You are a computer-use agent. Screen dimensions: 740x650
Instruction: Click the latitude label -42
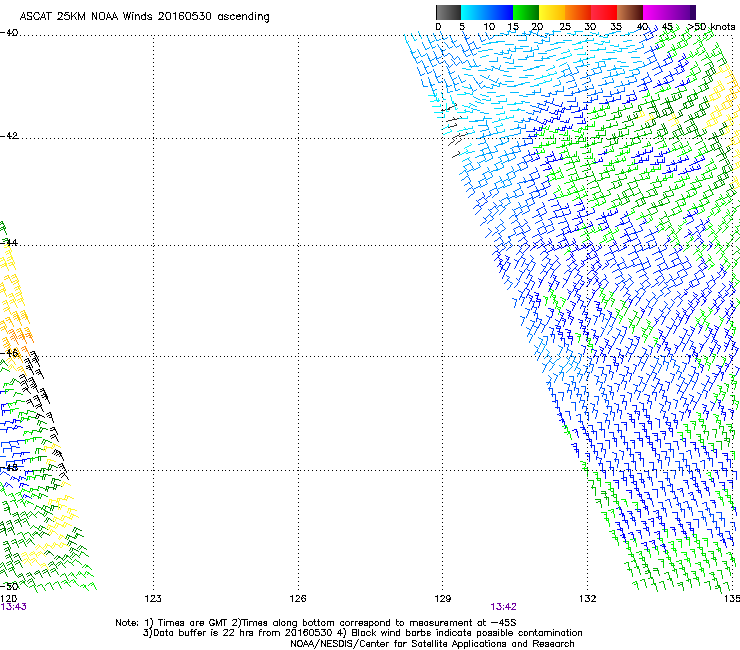9,136
